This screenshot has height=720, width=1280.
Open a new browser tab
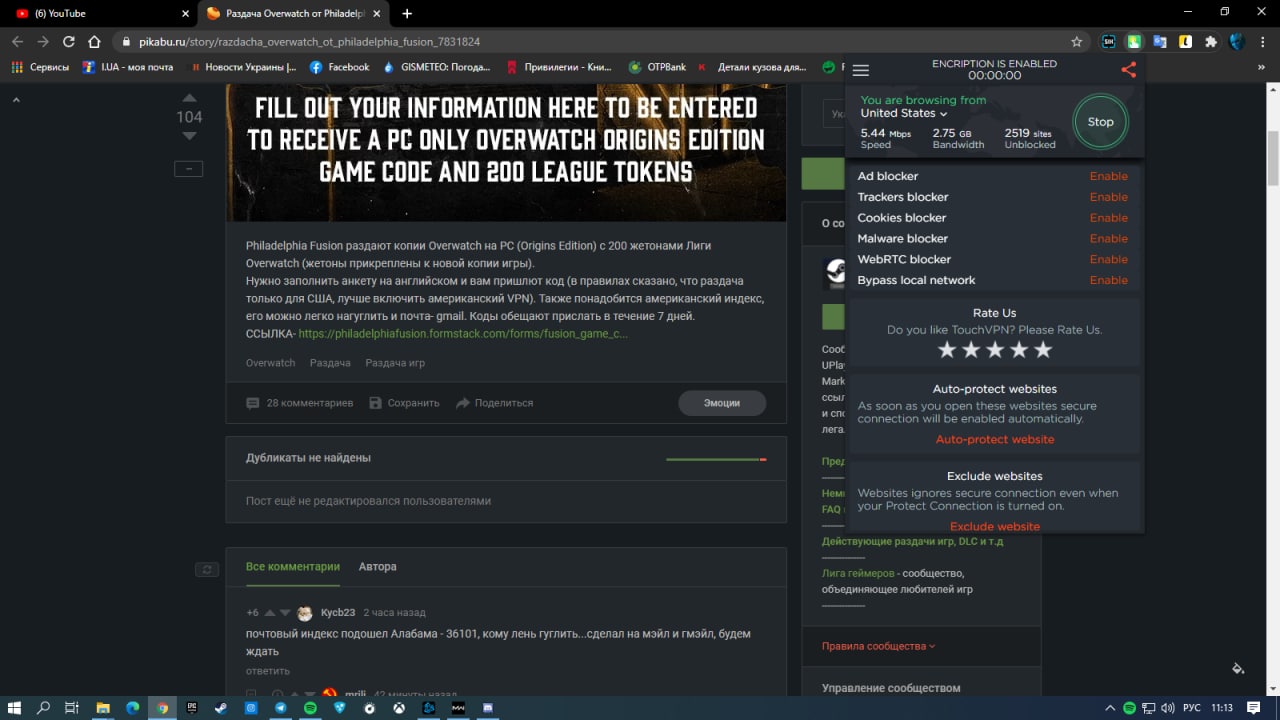tap(407, 14)
